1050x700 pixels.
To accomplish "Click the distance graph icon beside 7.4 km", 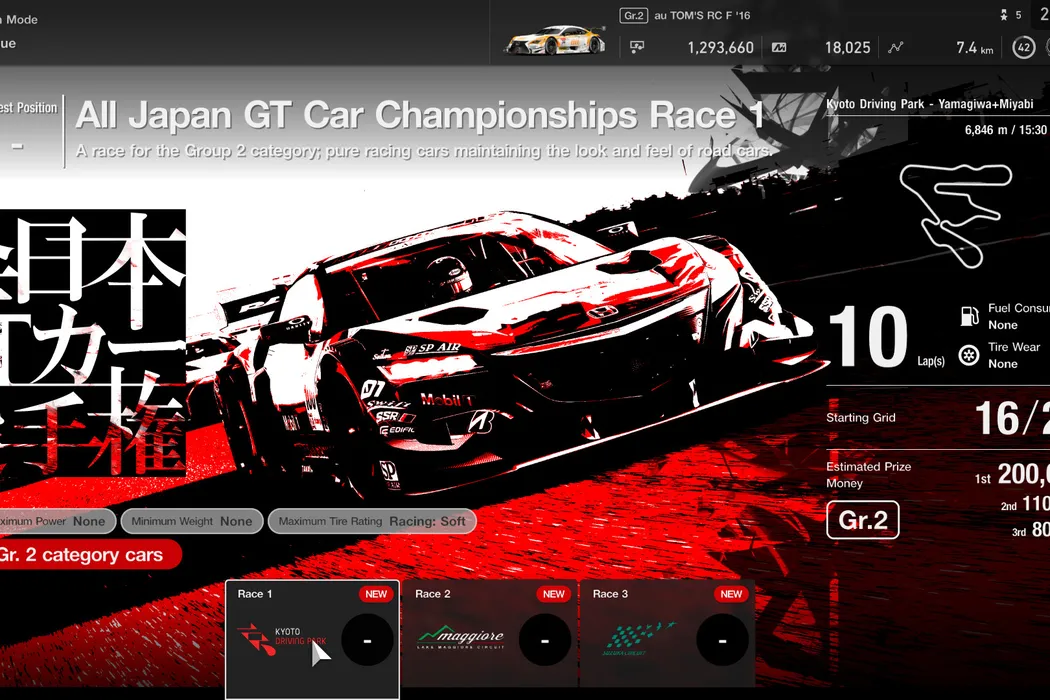I will pos(895,47).
